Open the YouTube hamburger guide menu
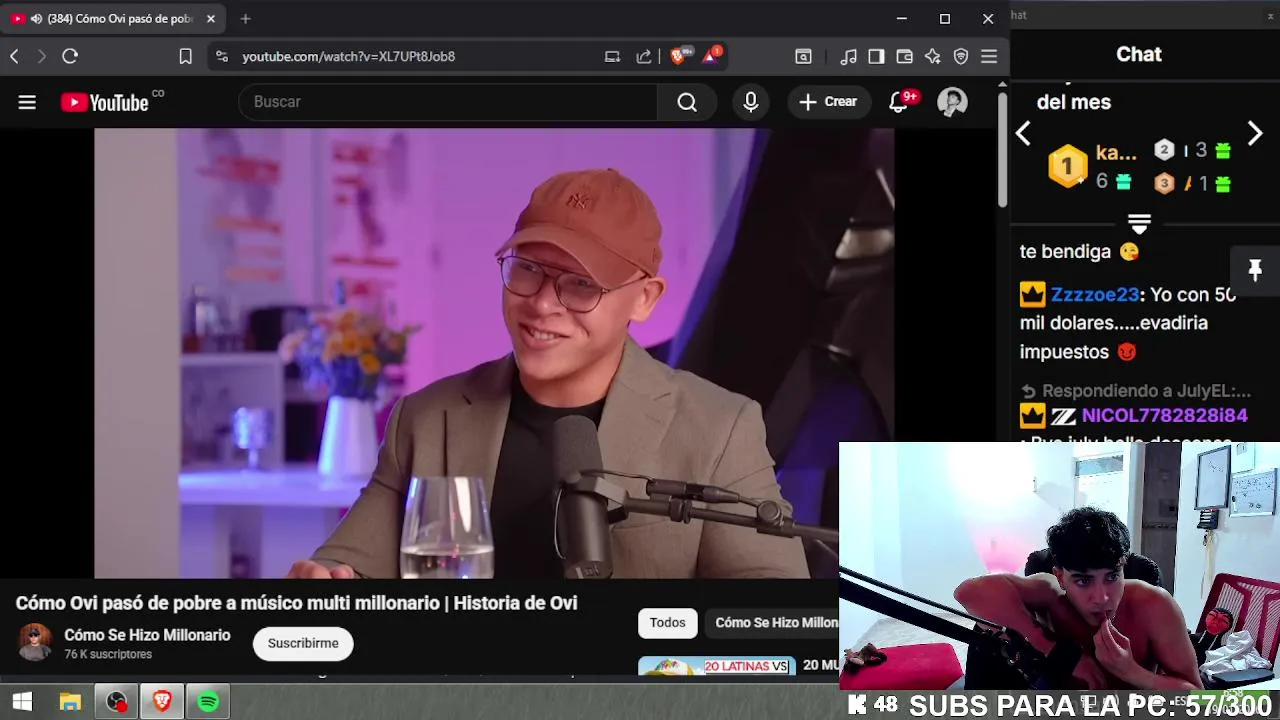Viewport: 1280px width, 720px height. pos(27,102)
